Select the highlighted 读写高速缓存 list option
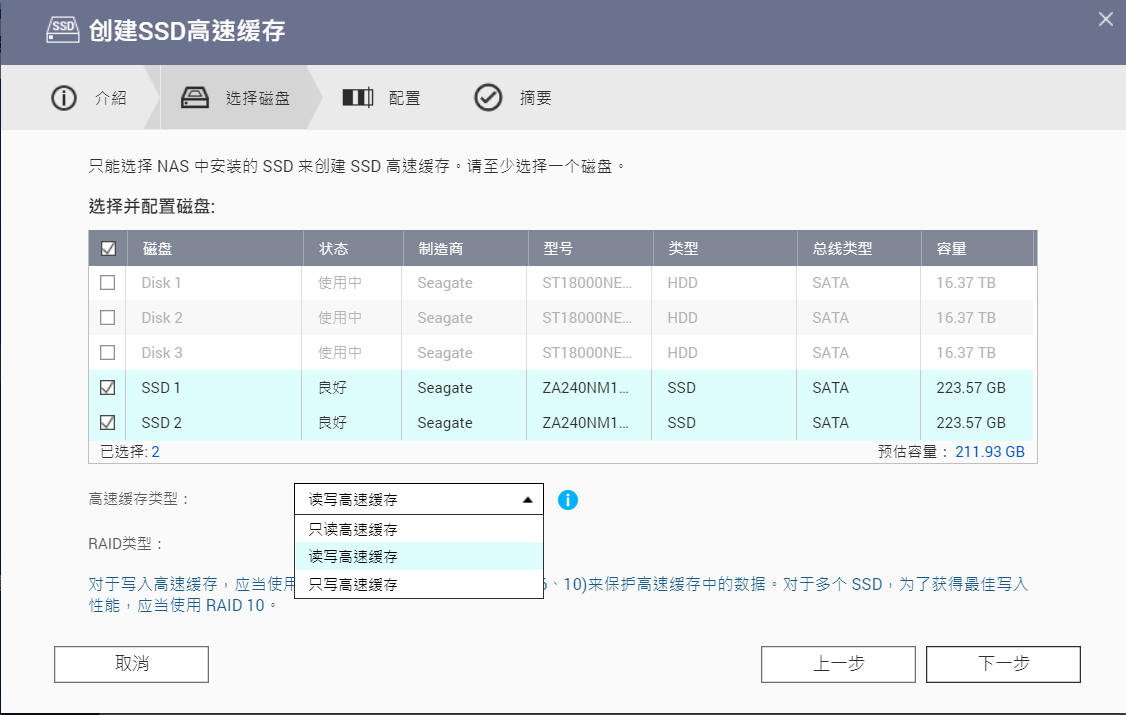 point(353,557)
